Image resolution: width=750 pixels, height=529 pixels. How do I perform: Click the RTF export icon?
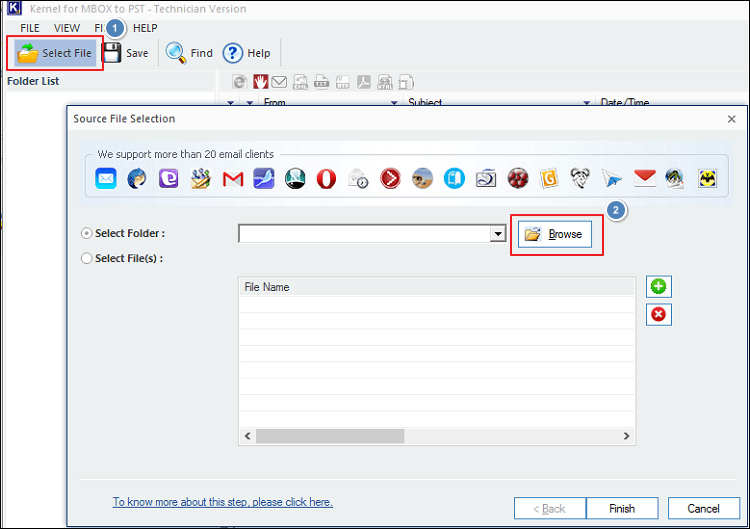coord(342,82)
